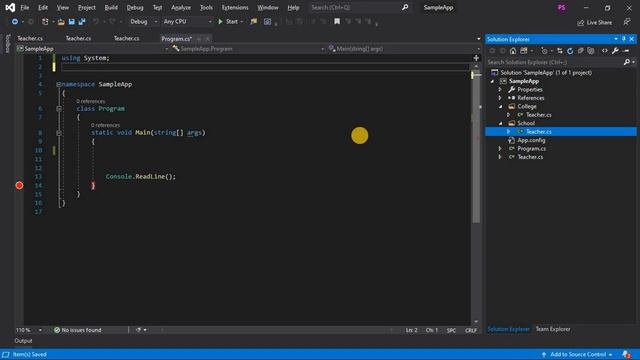
Task: Collapse the College folder arrow
Action: 500,107
